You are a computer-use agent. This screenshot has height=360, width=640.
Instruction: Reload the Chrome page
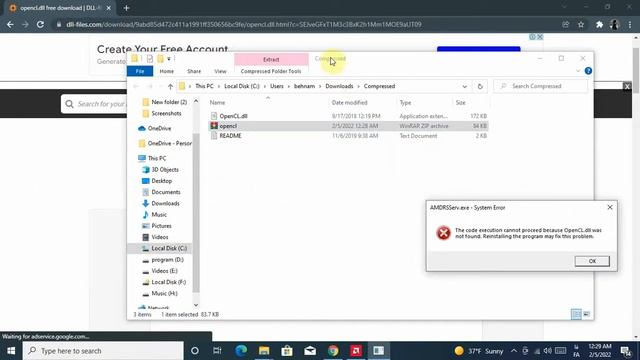40,24
